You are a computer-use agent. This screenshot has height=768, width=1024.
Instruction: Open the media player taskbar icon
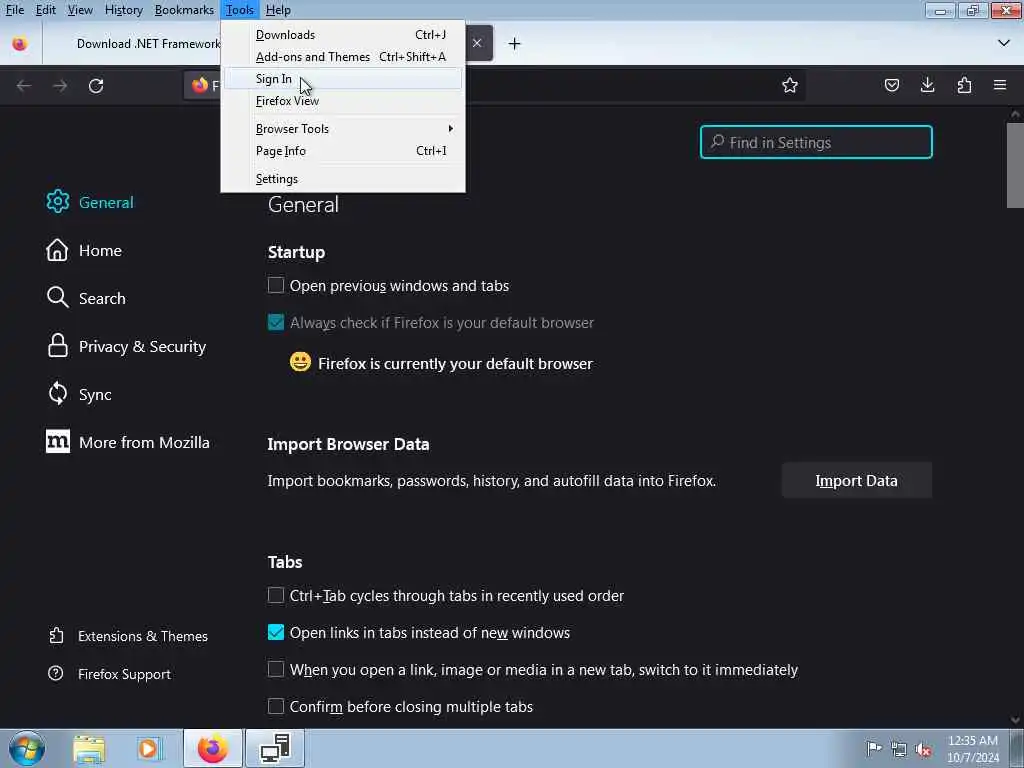pos(149,749)
